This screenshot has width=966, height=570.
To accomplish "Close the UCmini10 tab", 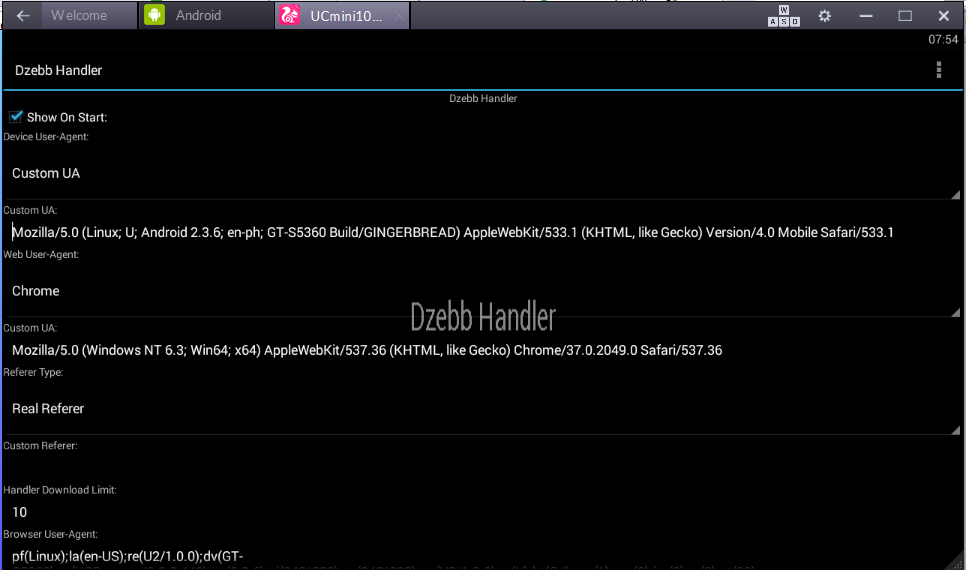I will [x=399, y=17].
